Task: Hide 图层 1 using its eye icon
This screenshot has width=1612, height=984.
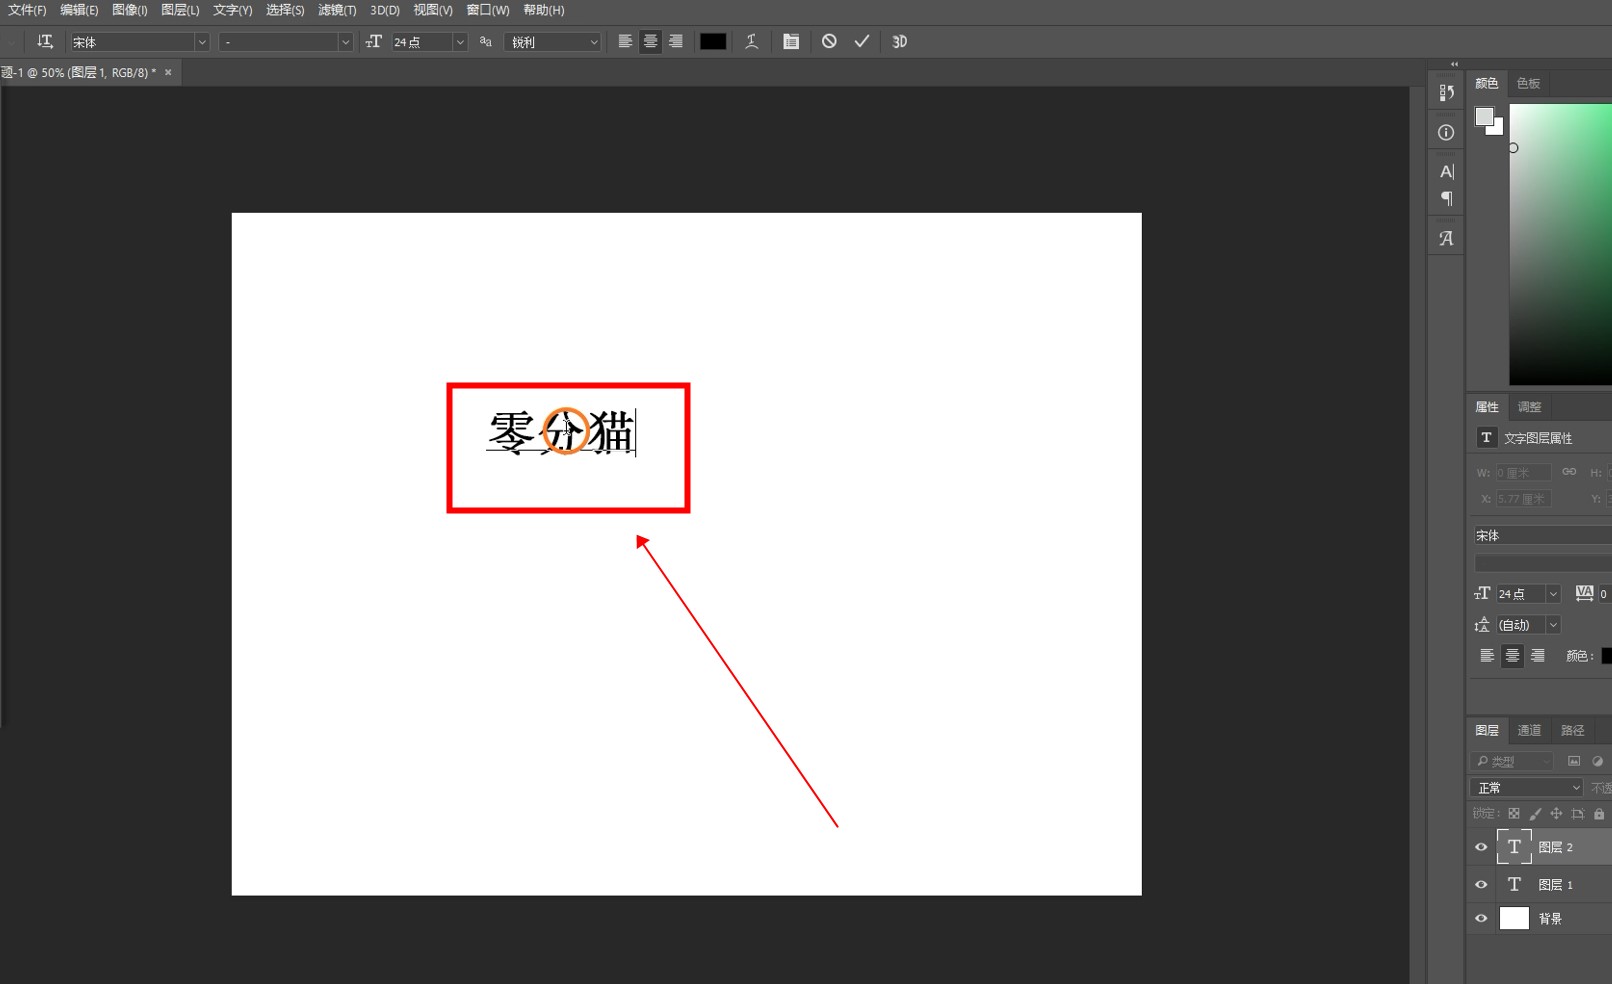Action: pyautogui.click(x=1481, y=885)
